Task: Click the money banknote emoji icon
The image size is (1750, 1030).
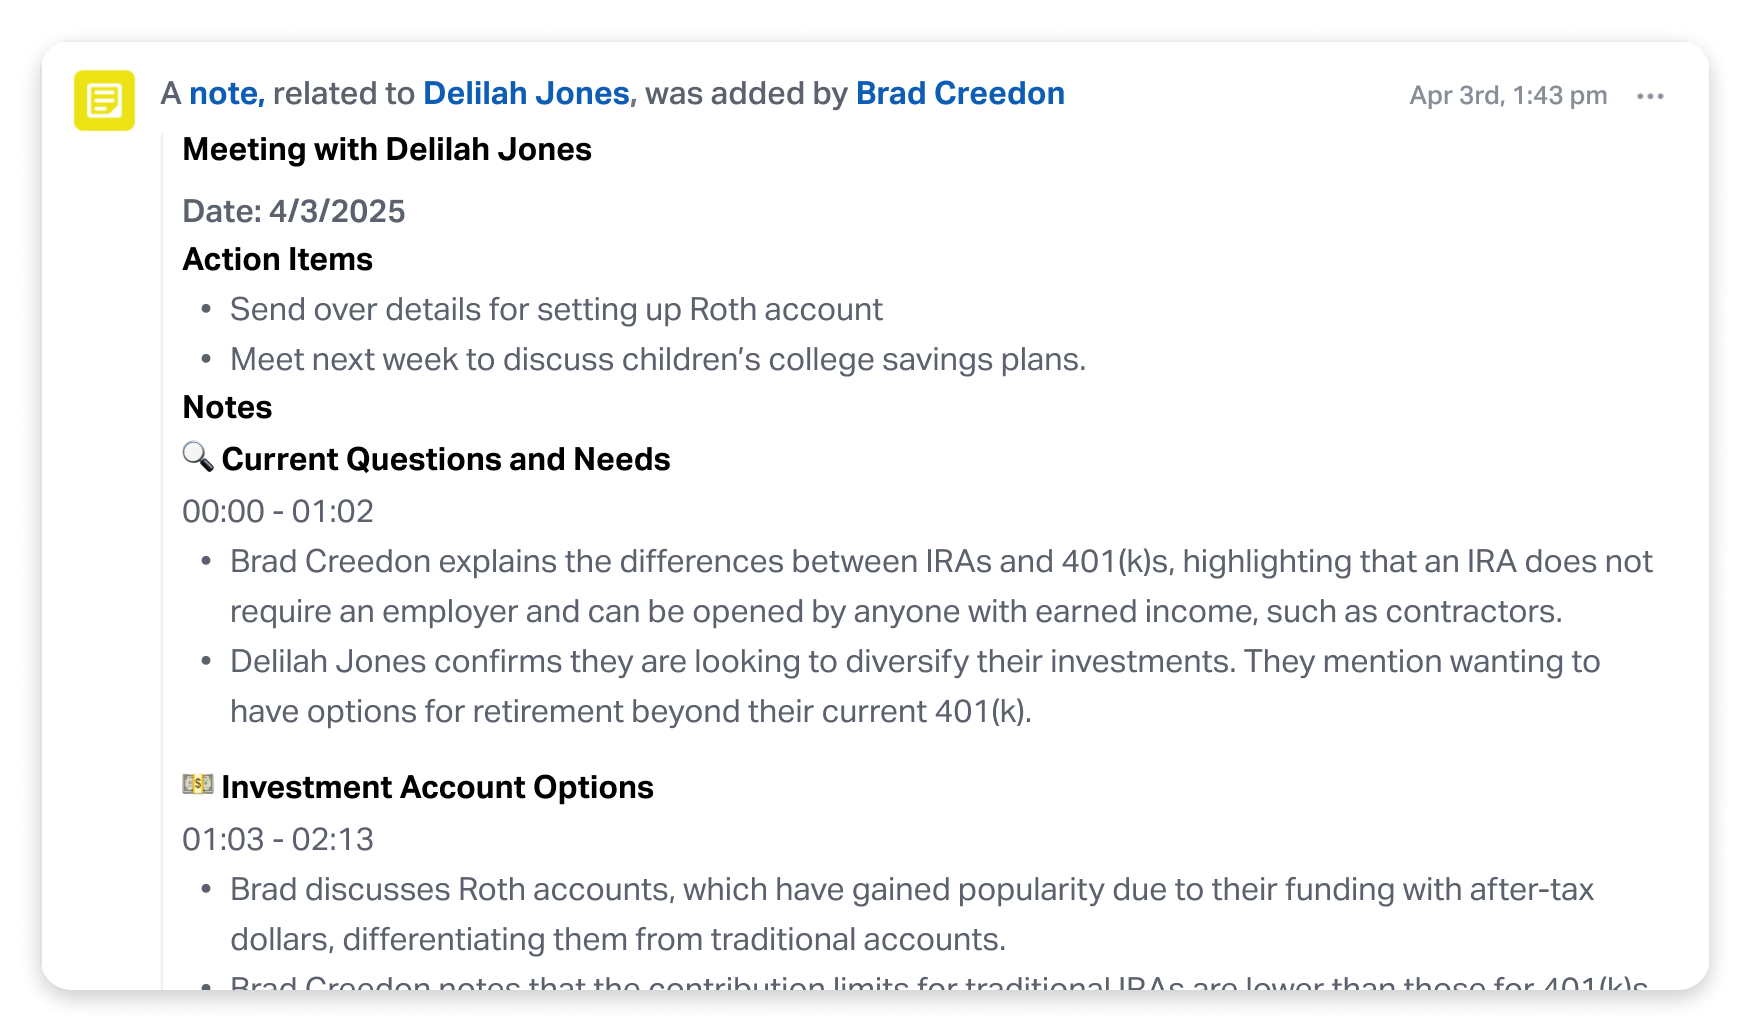Action: point(198,784)
